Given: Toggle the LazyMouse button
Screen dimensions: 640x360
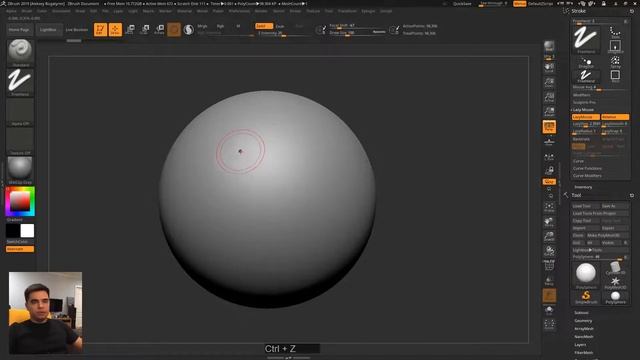Looking at the screenshot, I should click(586, 117).
